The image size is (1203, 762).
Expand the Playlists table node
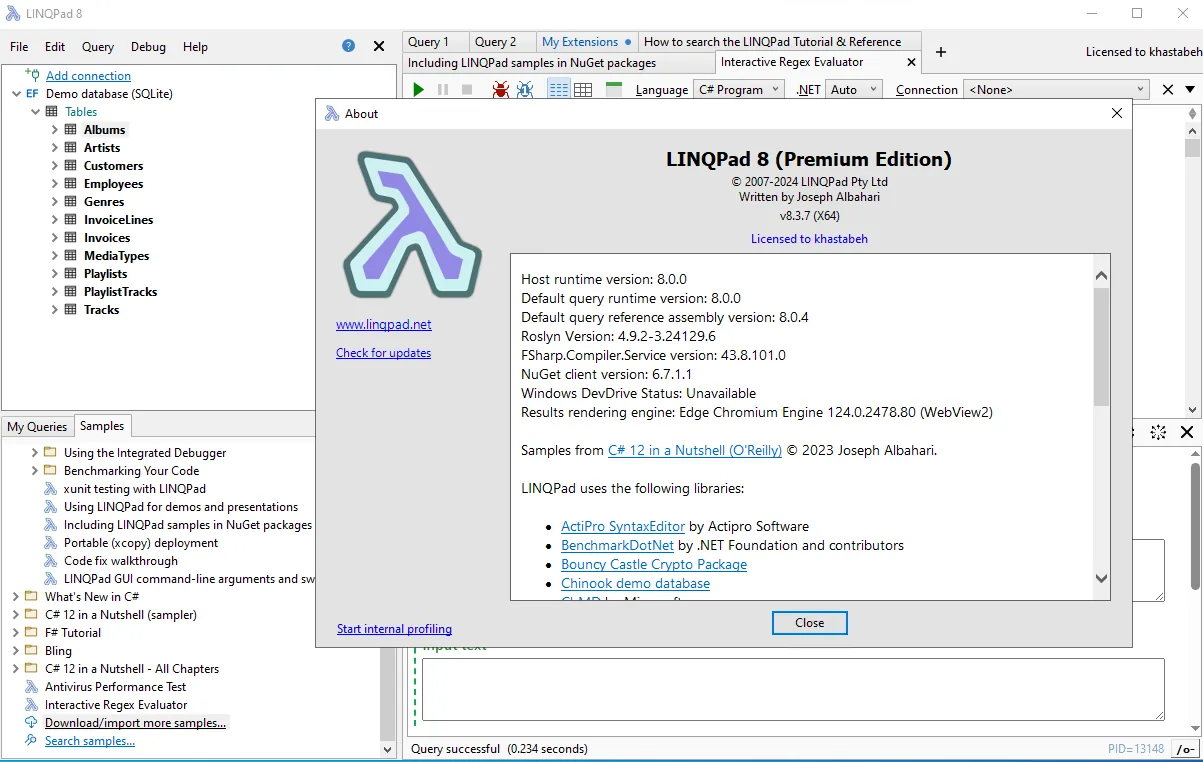click(55, 274)
